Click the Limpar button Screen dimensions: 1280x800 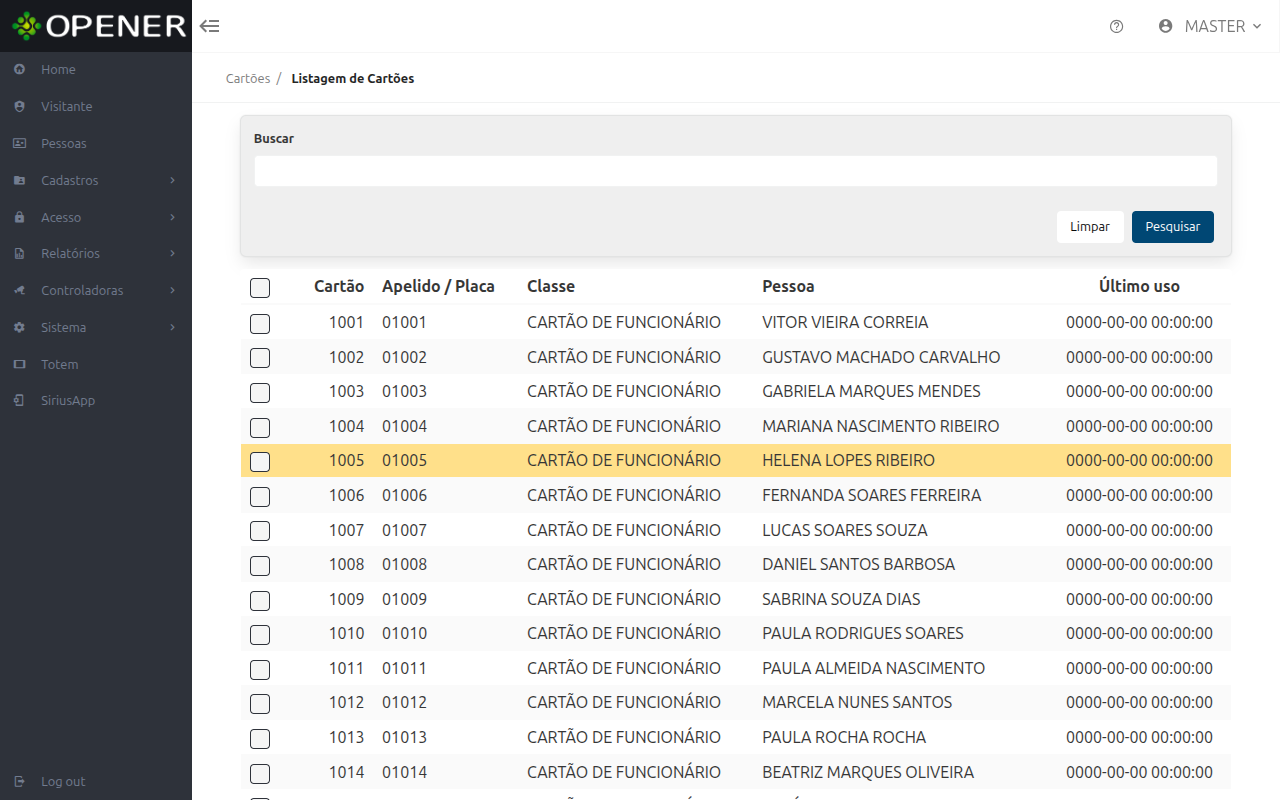(1090, 227)
